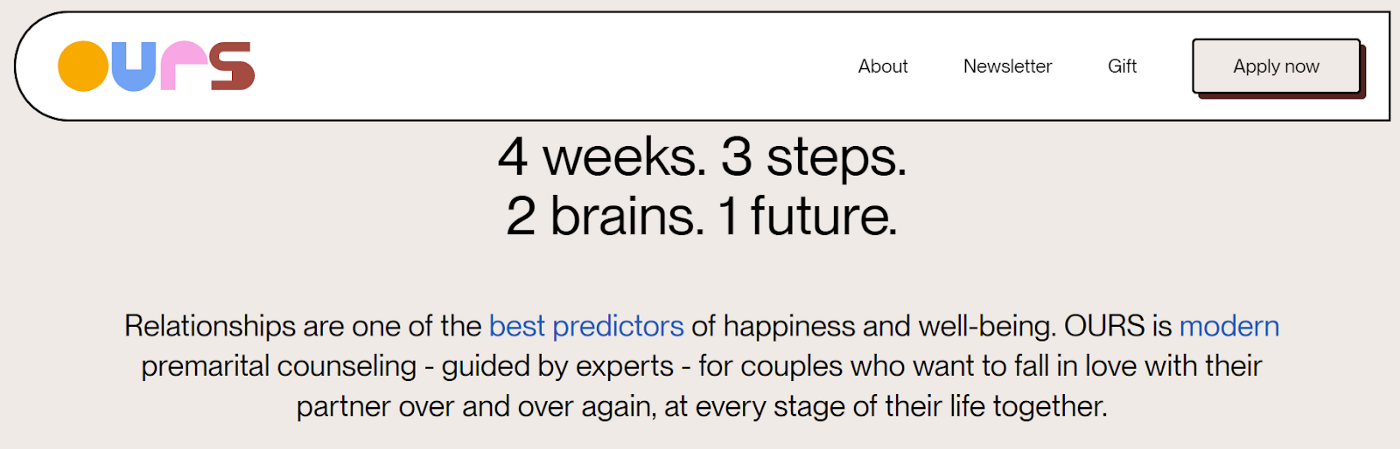Click the blue U letter in the logo
This screenshot has width=1400, height=449.
coord(134,67)
